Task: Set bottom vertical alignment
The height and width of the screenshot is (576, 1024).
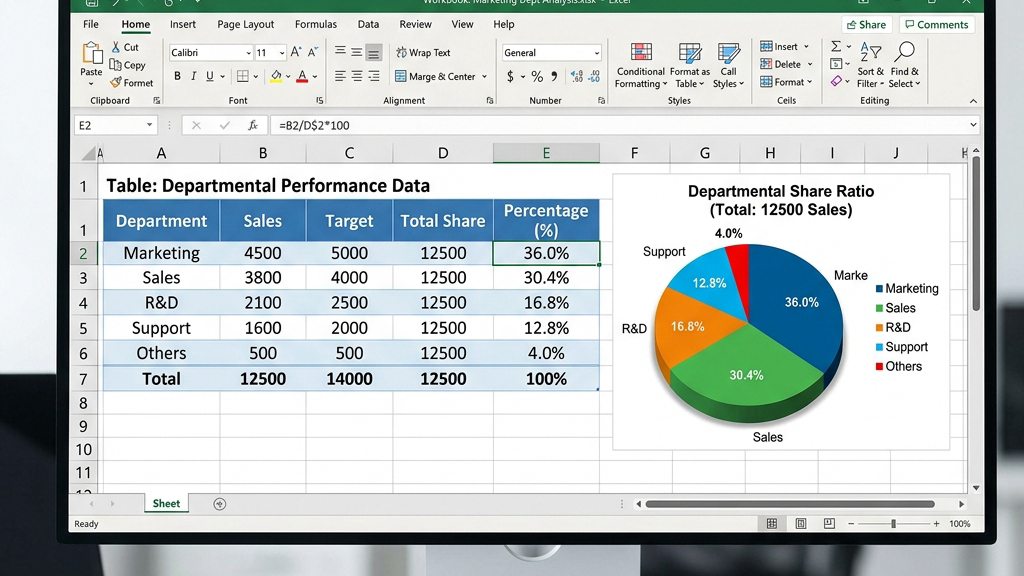Action: (374, 52)
